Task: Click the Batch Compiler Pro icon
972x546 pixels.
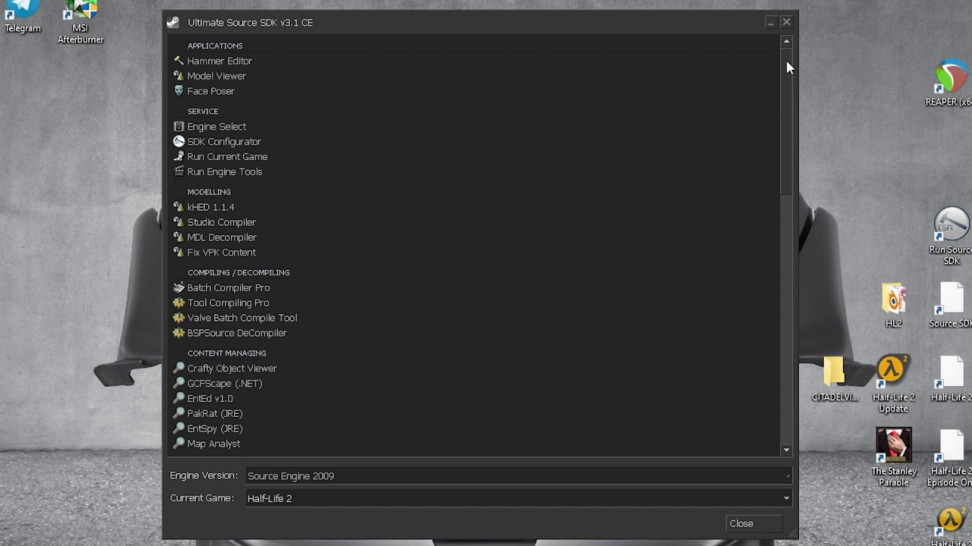Action: (179, 288)
